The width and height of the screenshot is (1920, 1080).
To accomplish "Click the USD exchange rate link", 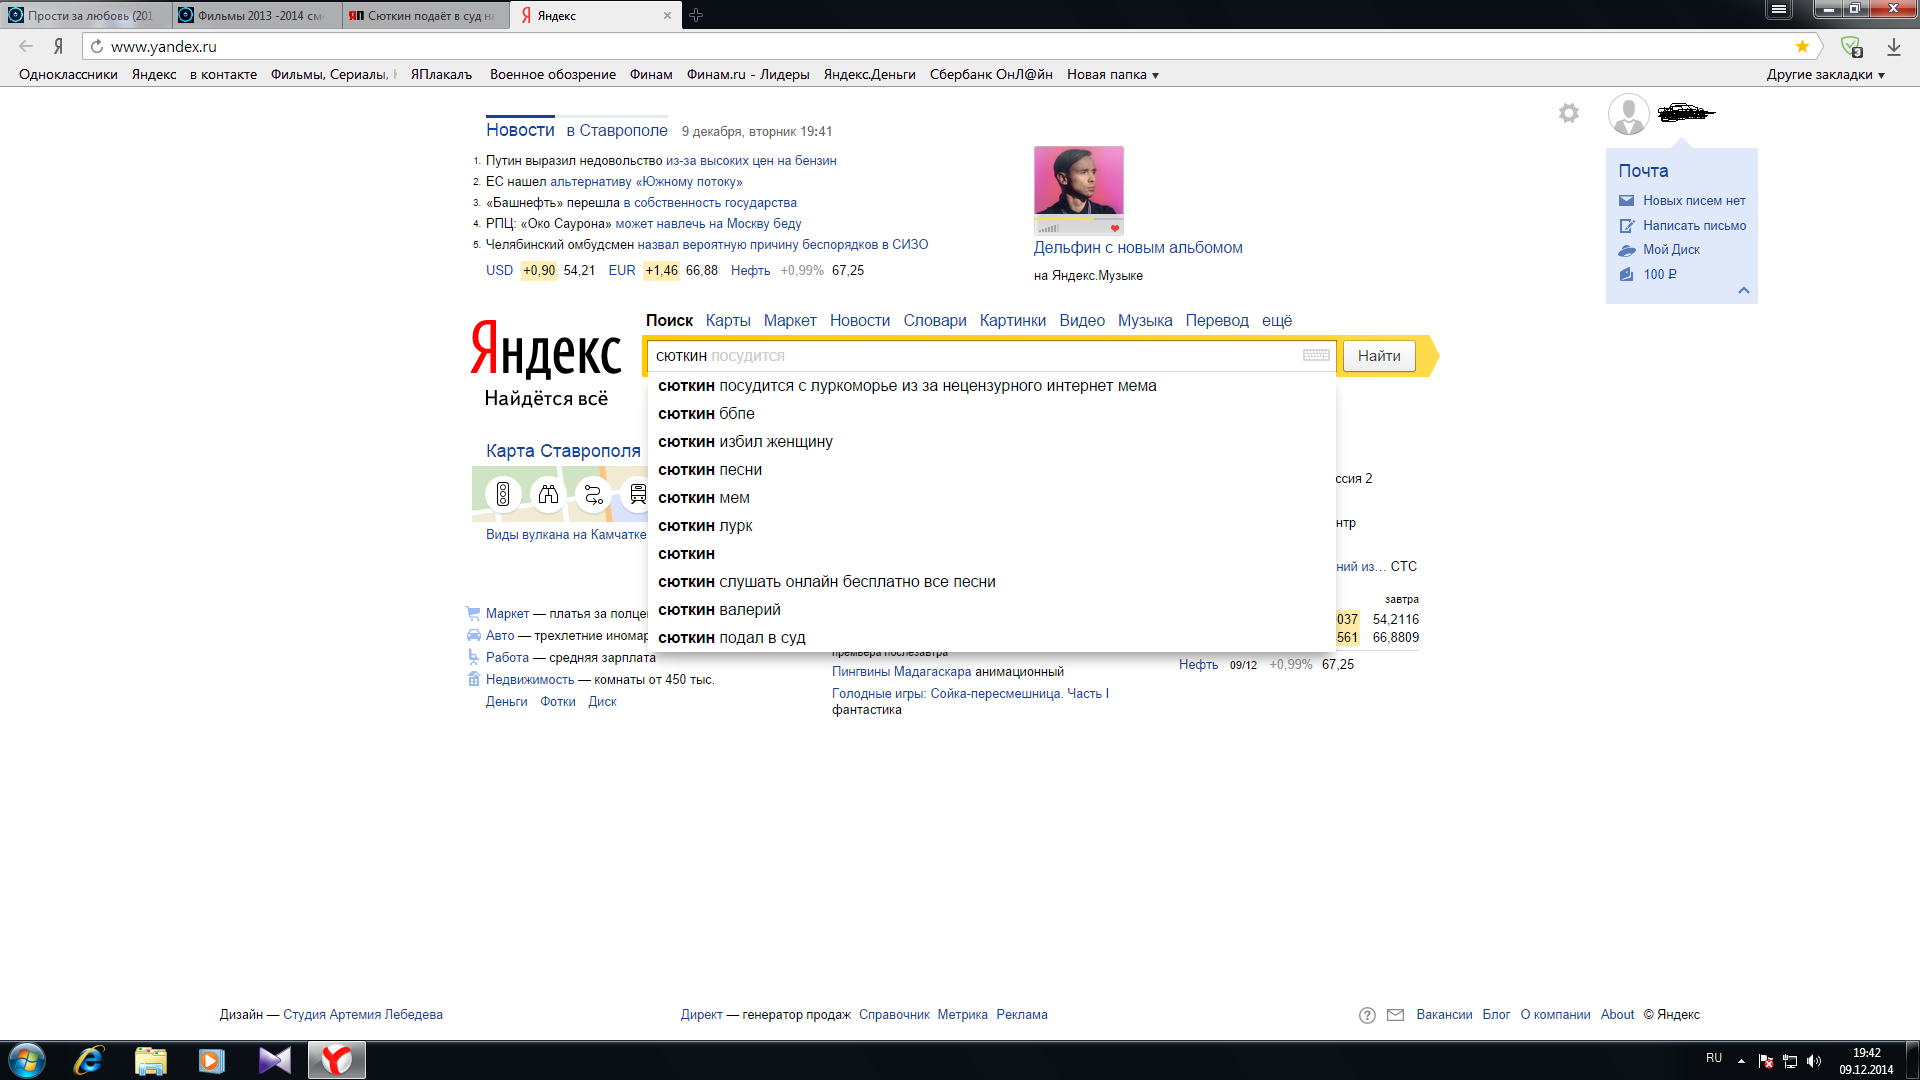I will (499, 271).
